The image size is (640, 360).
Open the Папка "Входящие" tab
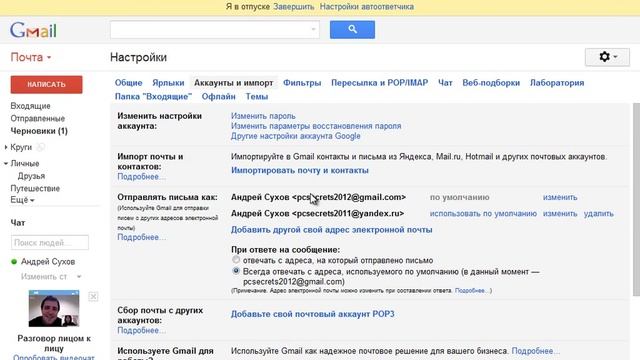click(153, 97)
